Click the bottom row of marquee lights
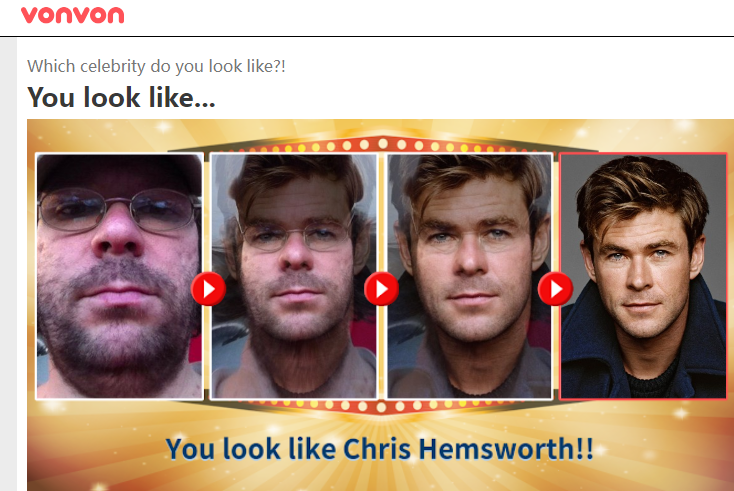 382,406
